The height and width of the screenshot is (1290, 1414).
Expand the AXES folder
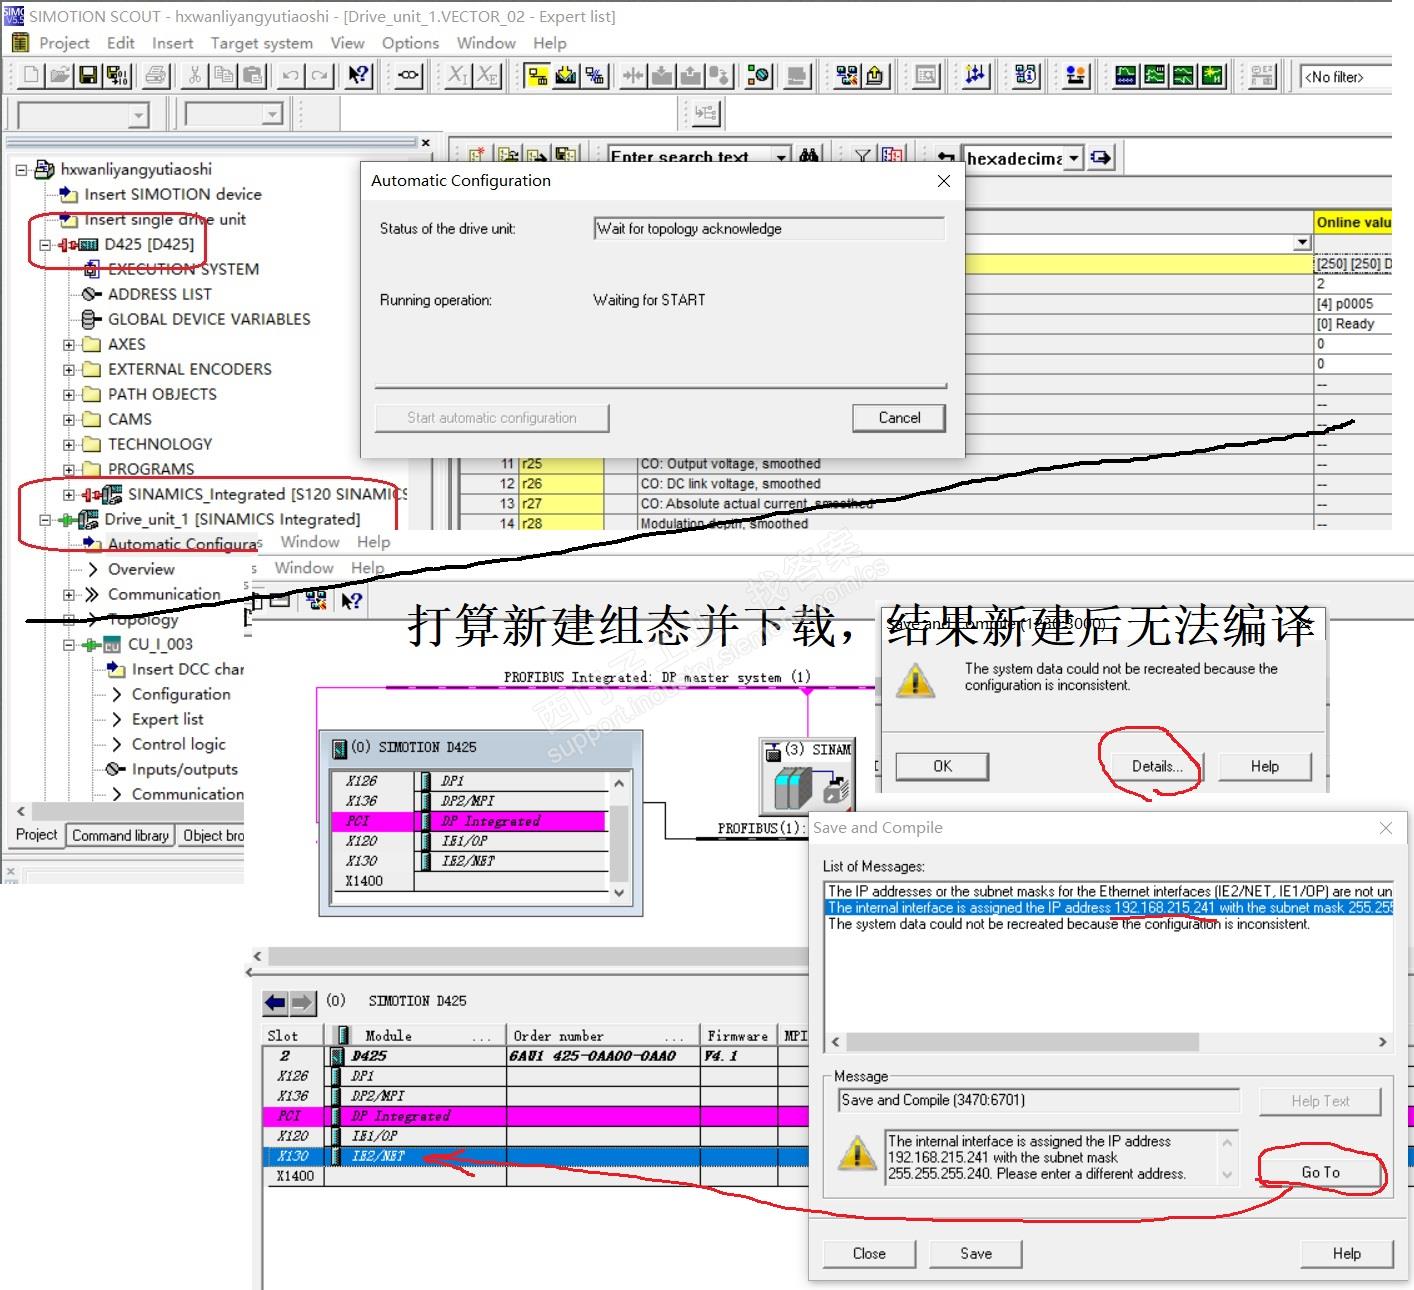tap(68, 344)
